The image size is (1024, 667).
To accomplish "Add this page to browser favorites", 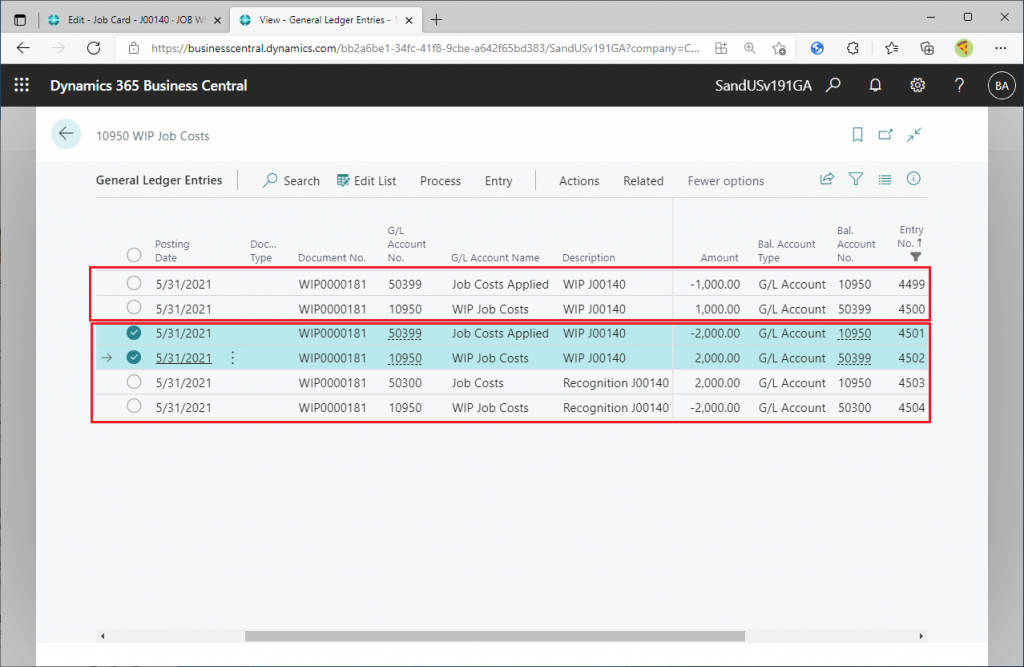I will click(x=778, y=48).
